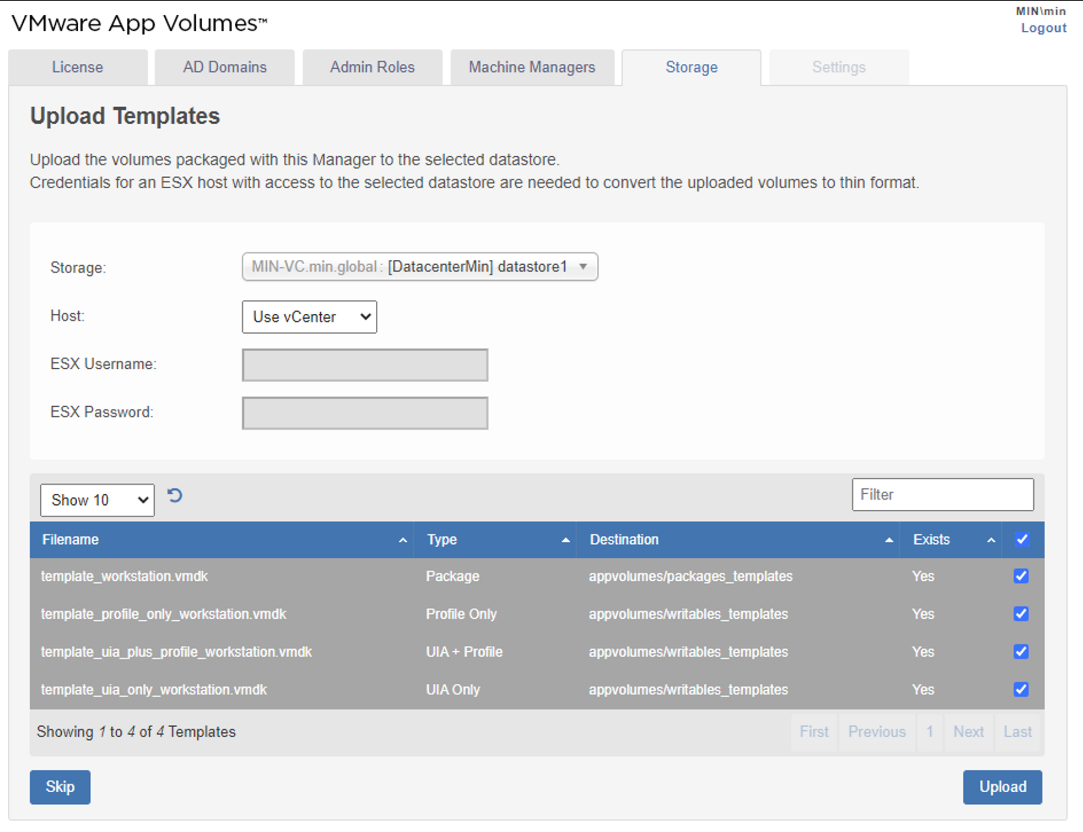This screenshot has height=832, width=1083.
Task: Sort by Destination column arrow
Action: [889, 541]
